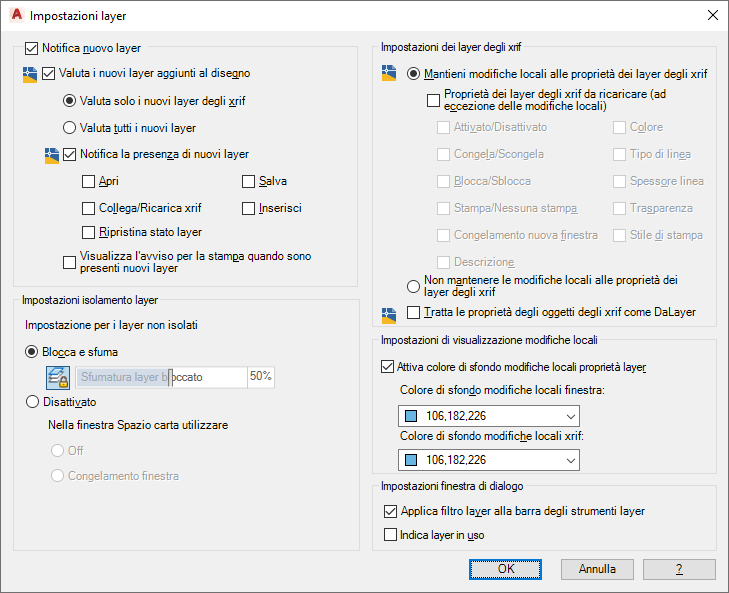This screenshot has width=729, height=593.
Task: Click the 50% fade value field
Action: click(x=260, y=377)
